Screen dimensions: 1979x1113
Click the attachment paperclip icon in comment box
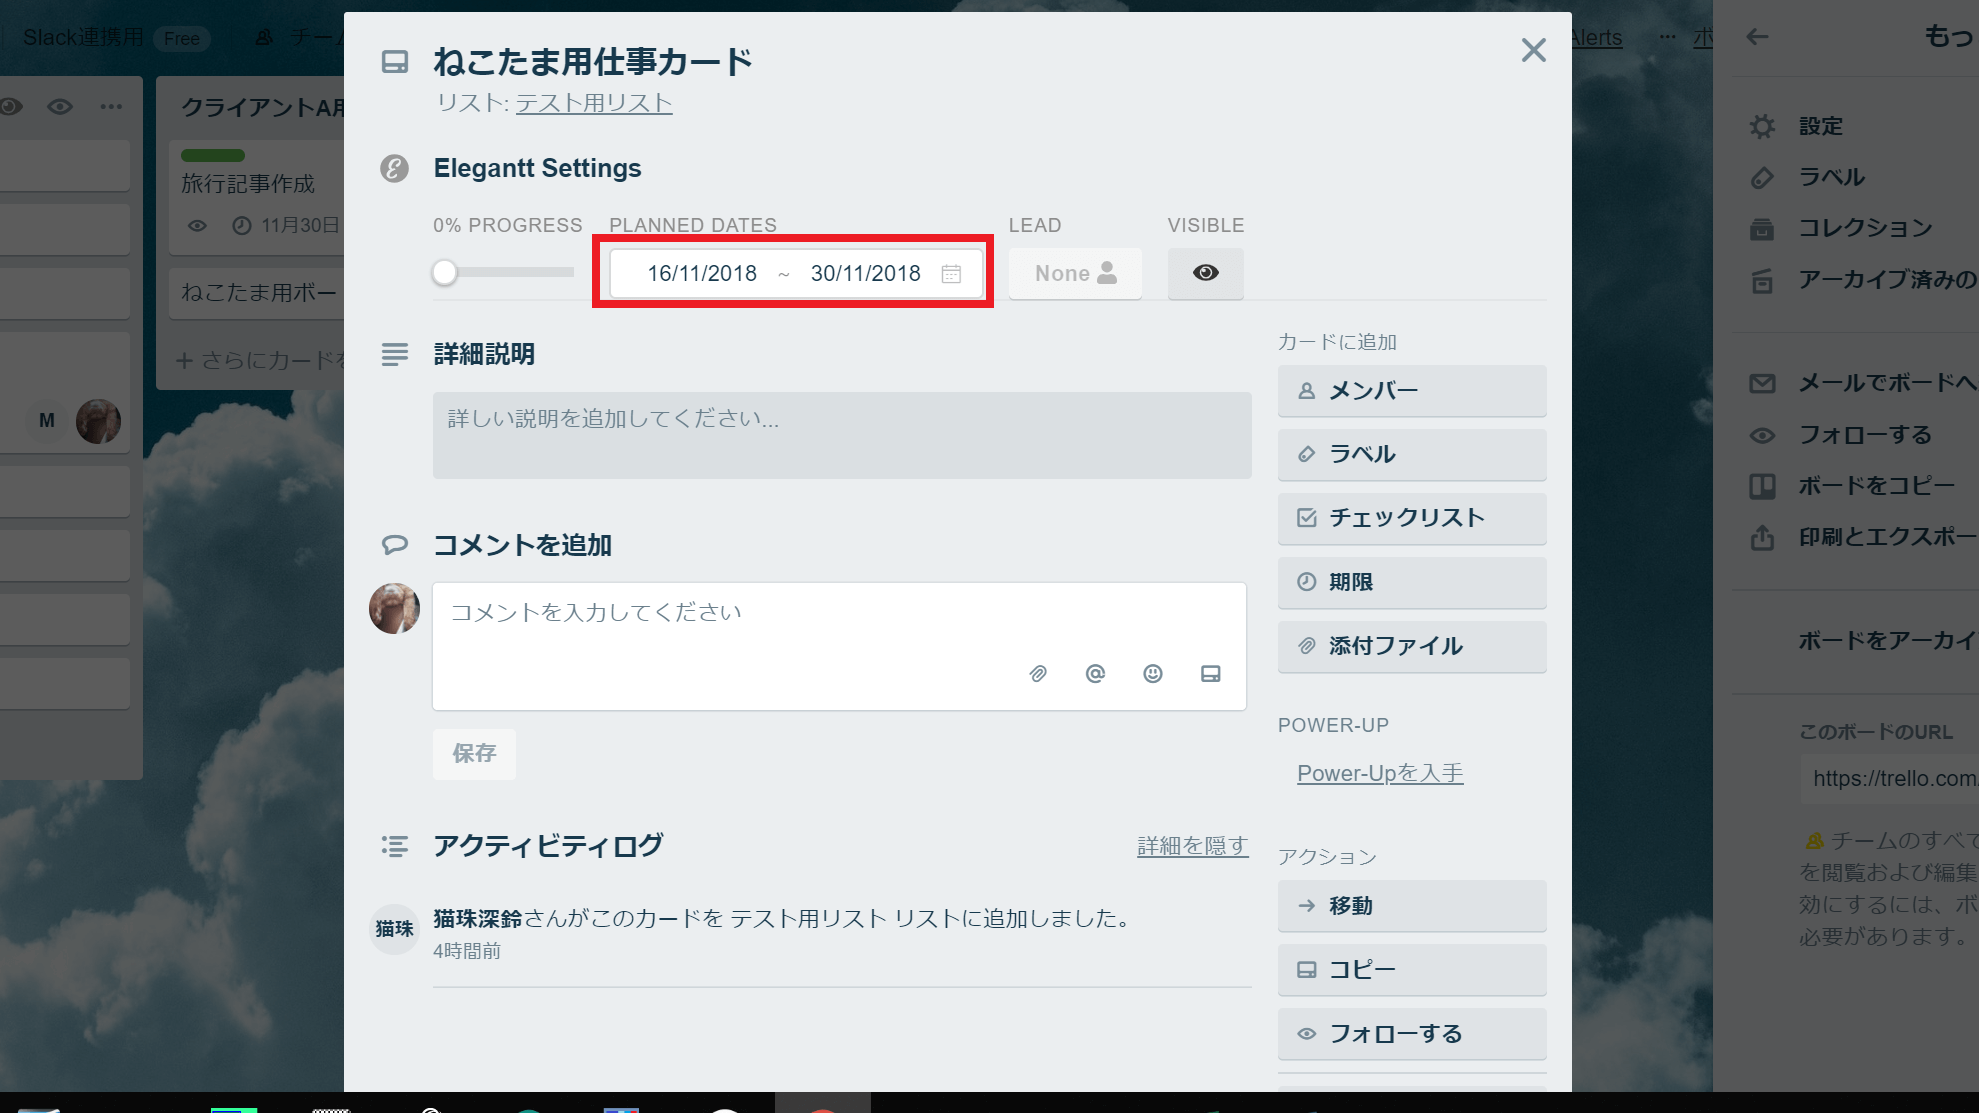[x=1038, y=674]
